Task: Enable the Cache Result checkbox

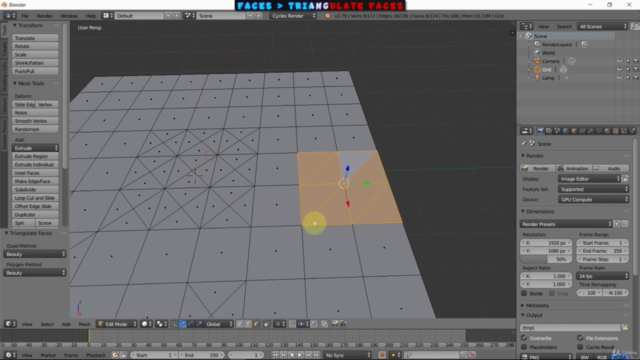Action: (580, 347)
